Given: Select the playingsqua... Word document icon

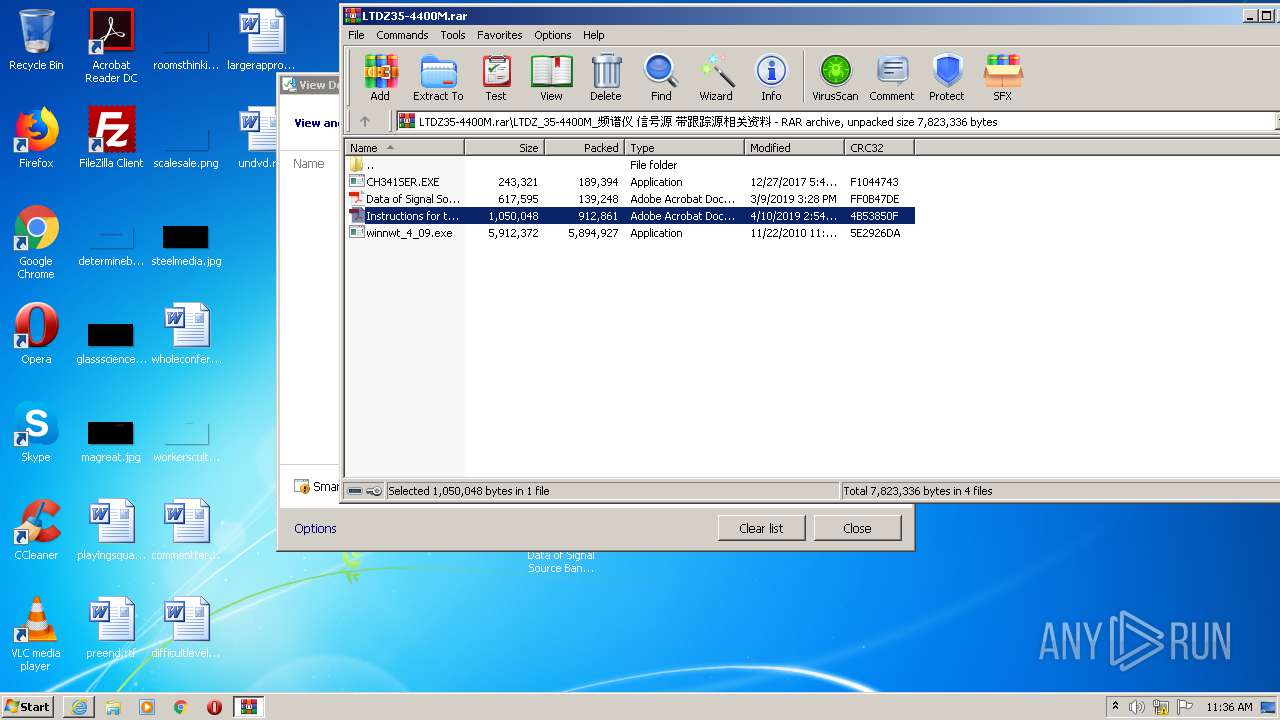Looking at the screenshot, I should click(x=111, y=530).
